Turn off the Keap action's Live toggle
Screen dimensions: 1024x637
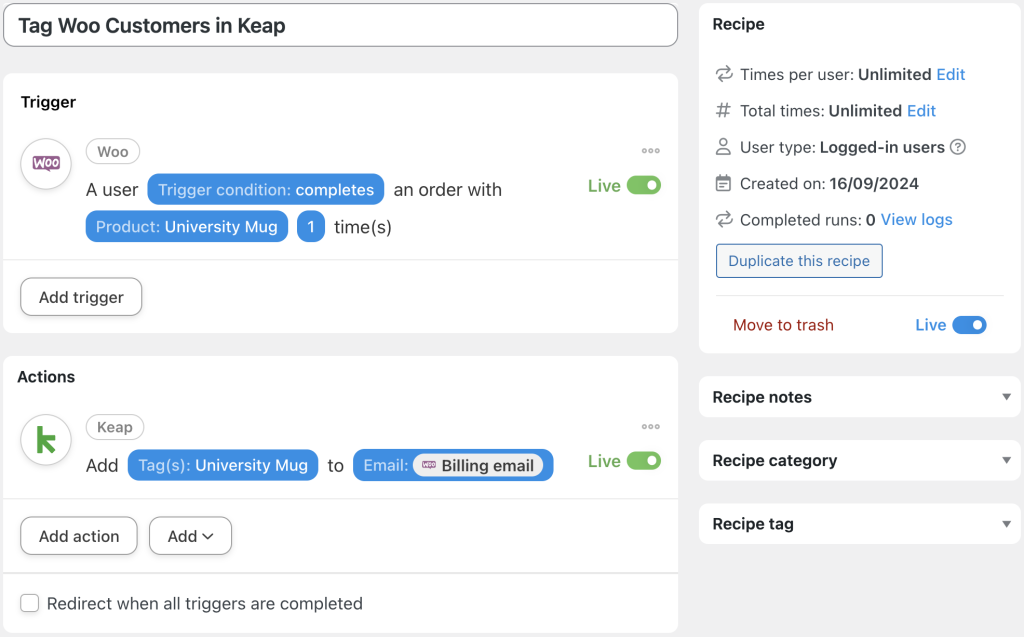click(x=644, y=460)
